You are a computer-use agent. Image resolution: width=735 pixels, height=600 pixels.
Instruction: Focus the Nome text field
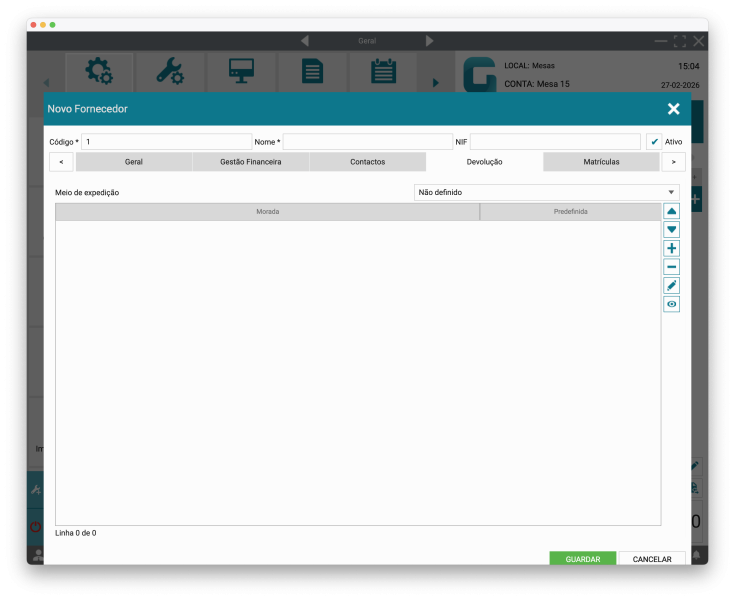pos(367,142)
